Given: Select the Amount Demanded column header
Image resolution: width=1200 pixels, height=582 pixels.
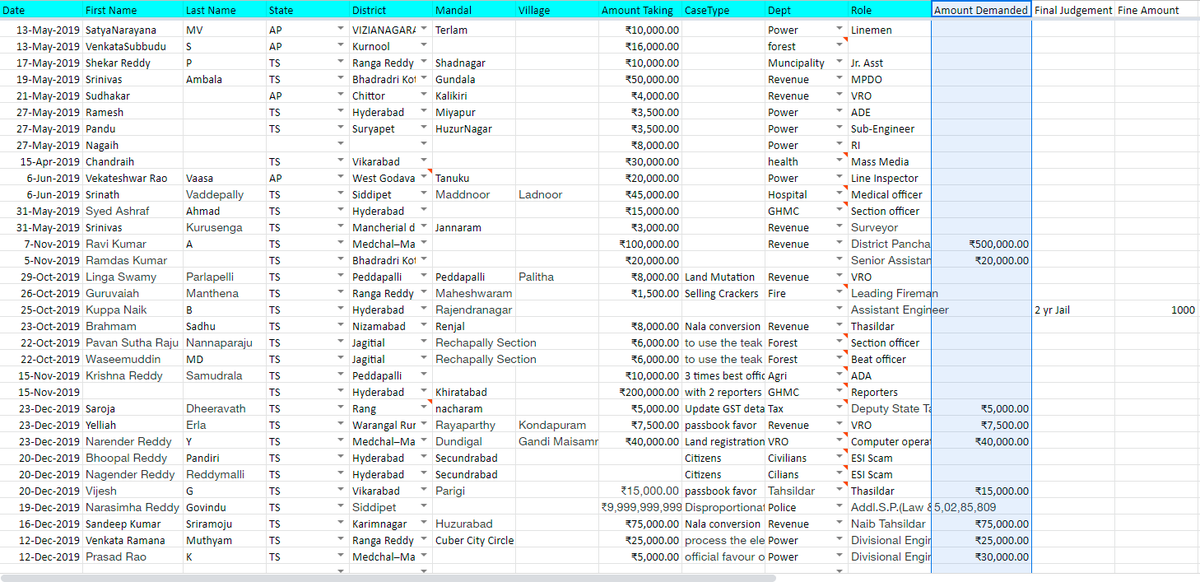Looking at the screenshot, I should click(x=981, y=10).
